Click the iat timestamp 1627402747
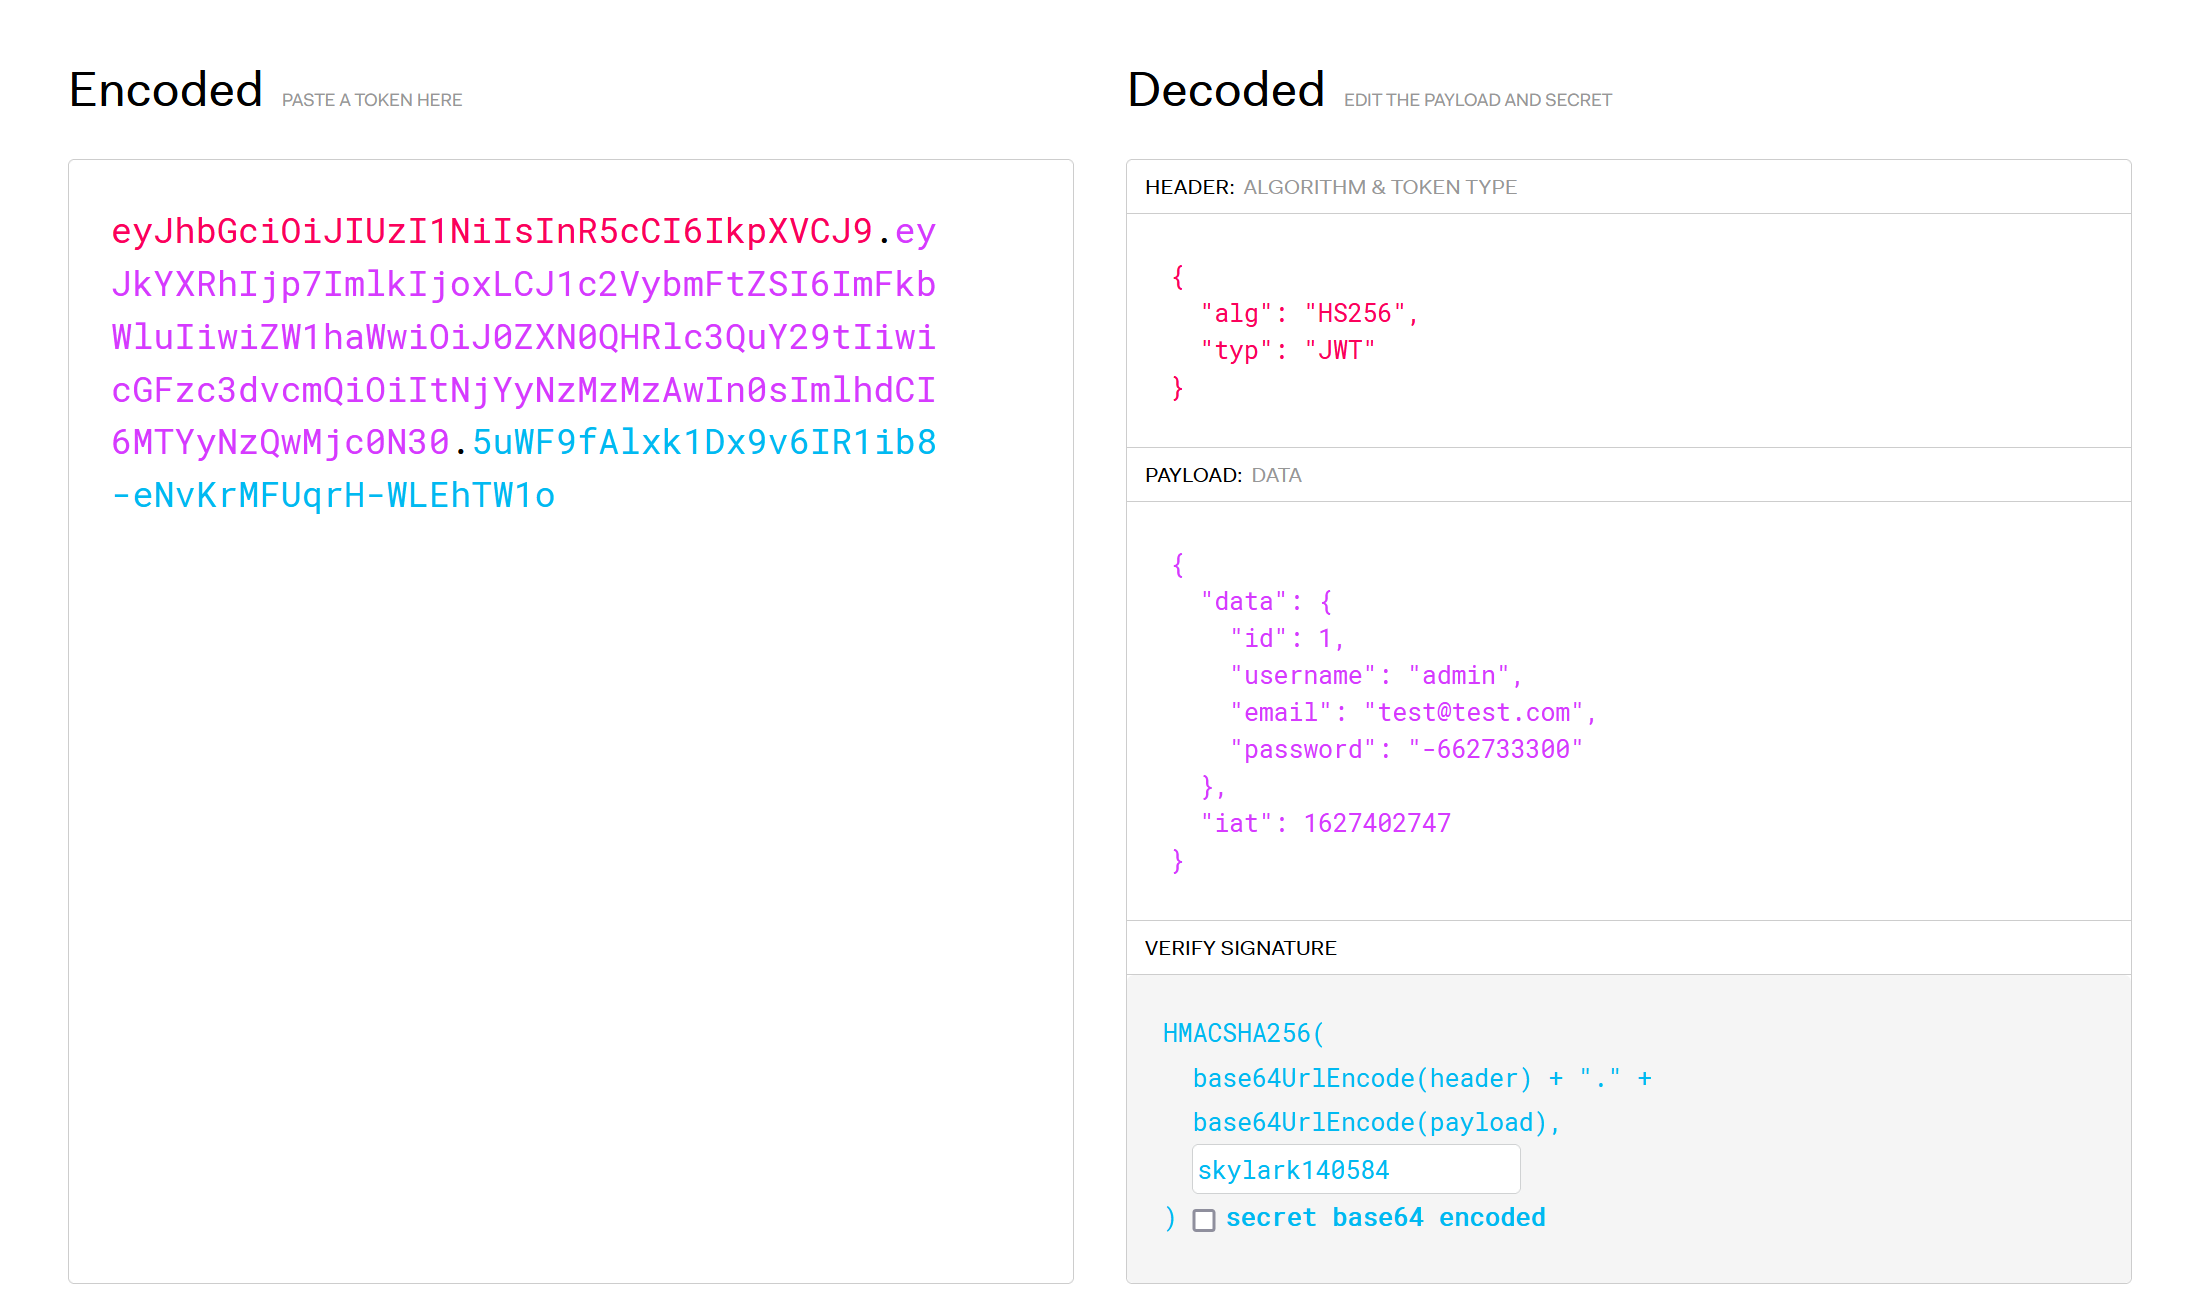 point(1376,824)
